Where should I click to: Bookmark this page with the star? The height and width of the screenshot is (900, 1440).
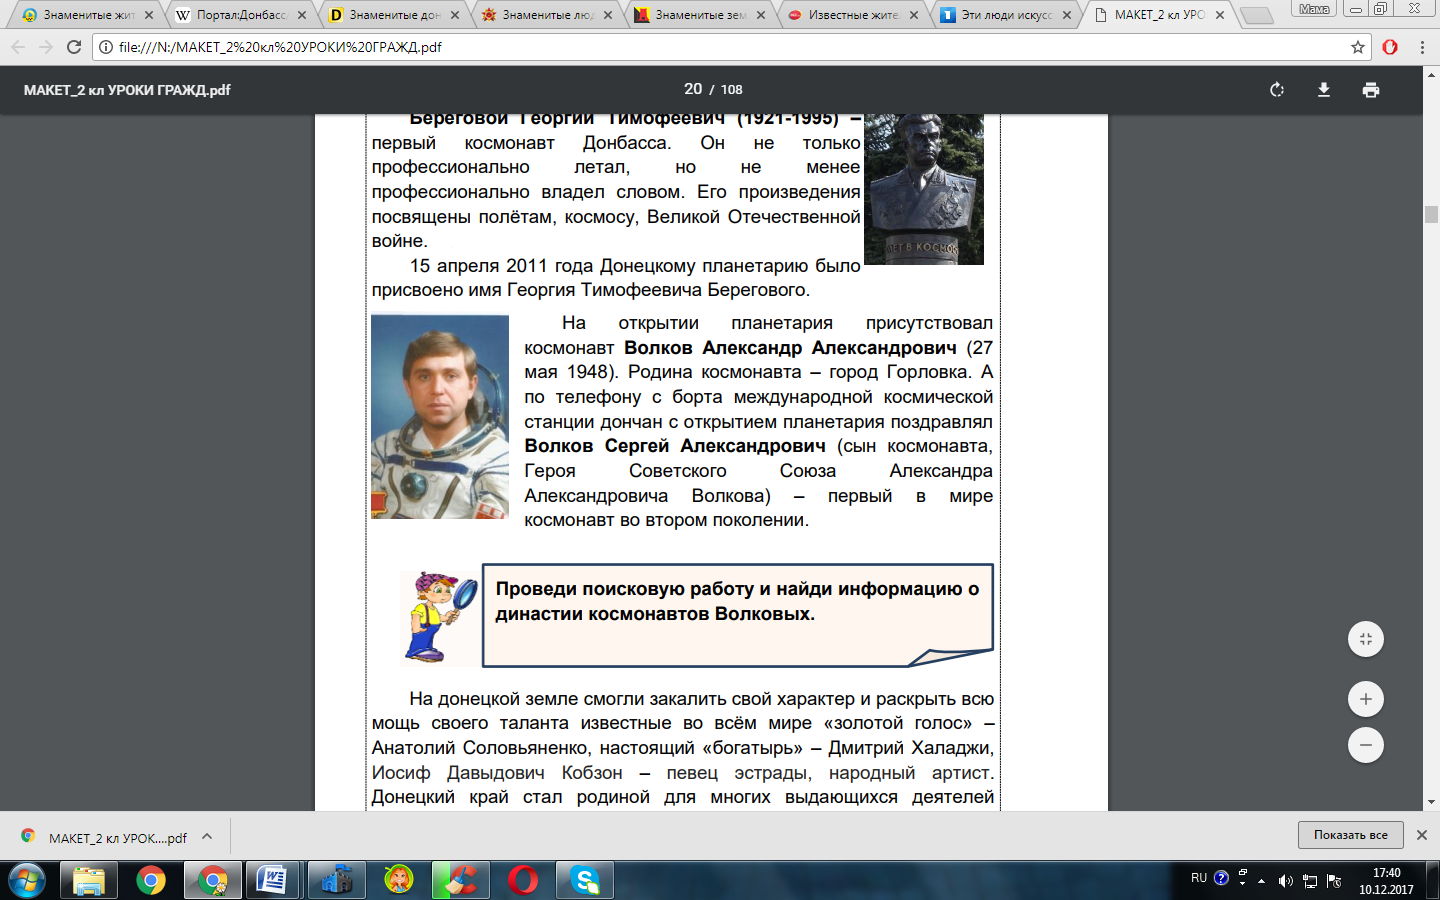pyautogui.click(x=1357, y=47)
